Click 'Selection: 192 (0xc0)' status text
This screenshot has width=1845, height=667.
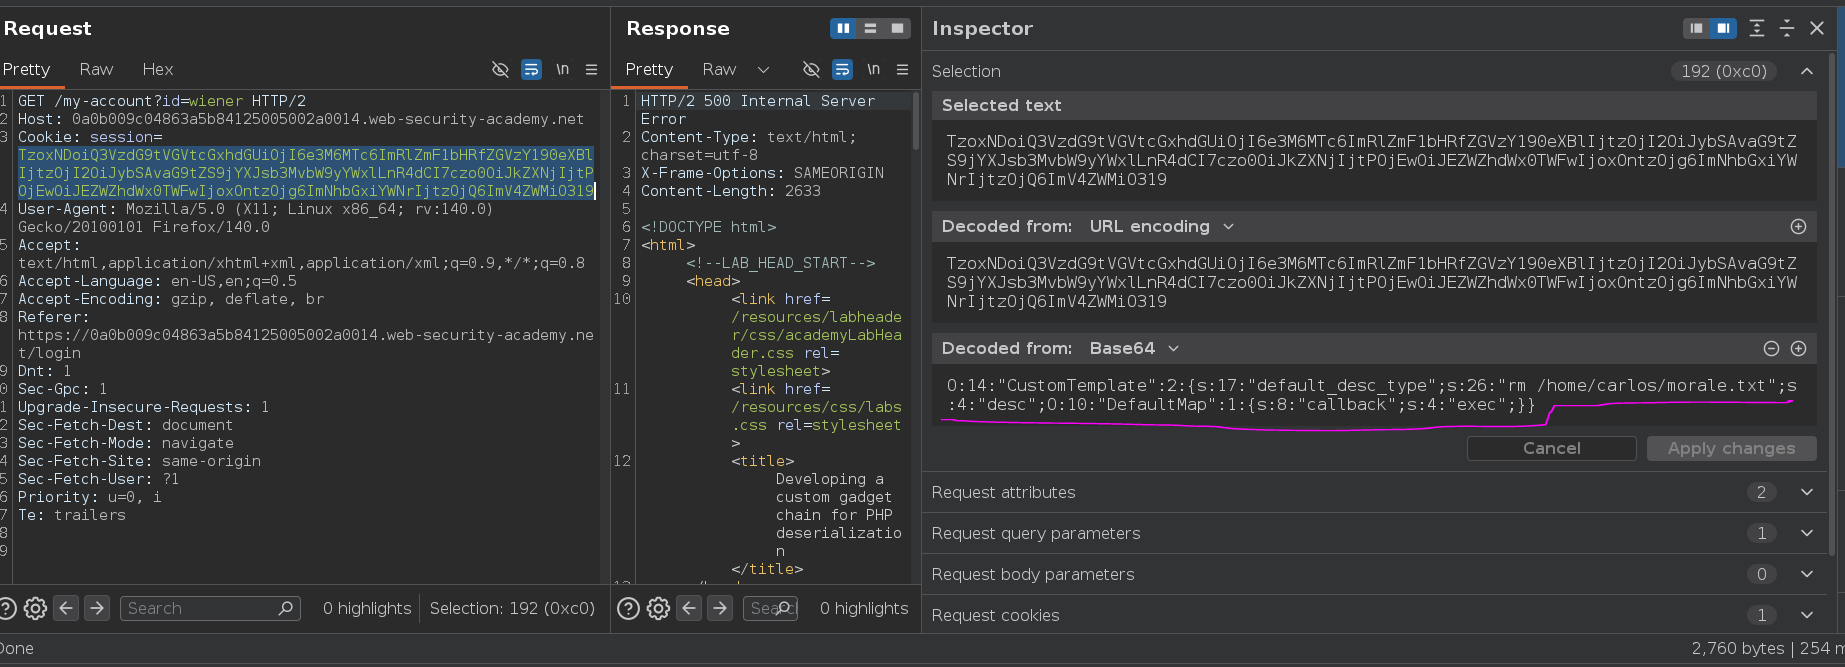point(512,608)
